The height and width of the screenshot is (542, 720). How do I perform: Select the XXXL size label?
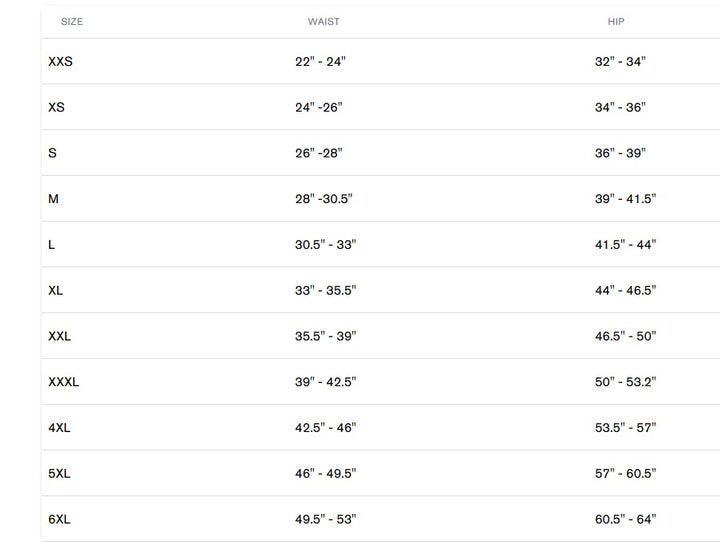coord(64,382)
